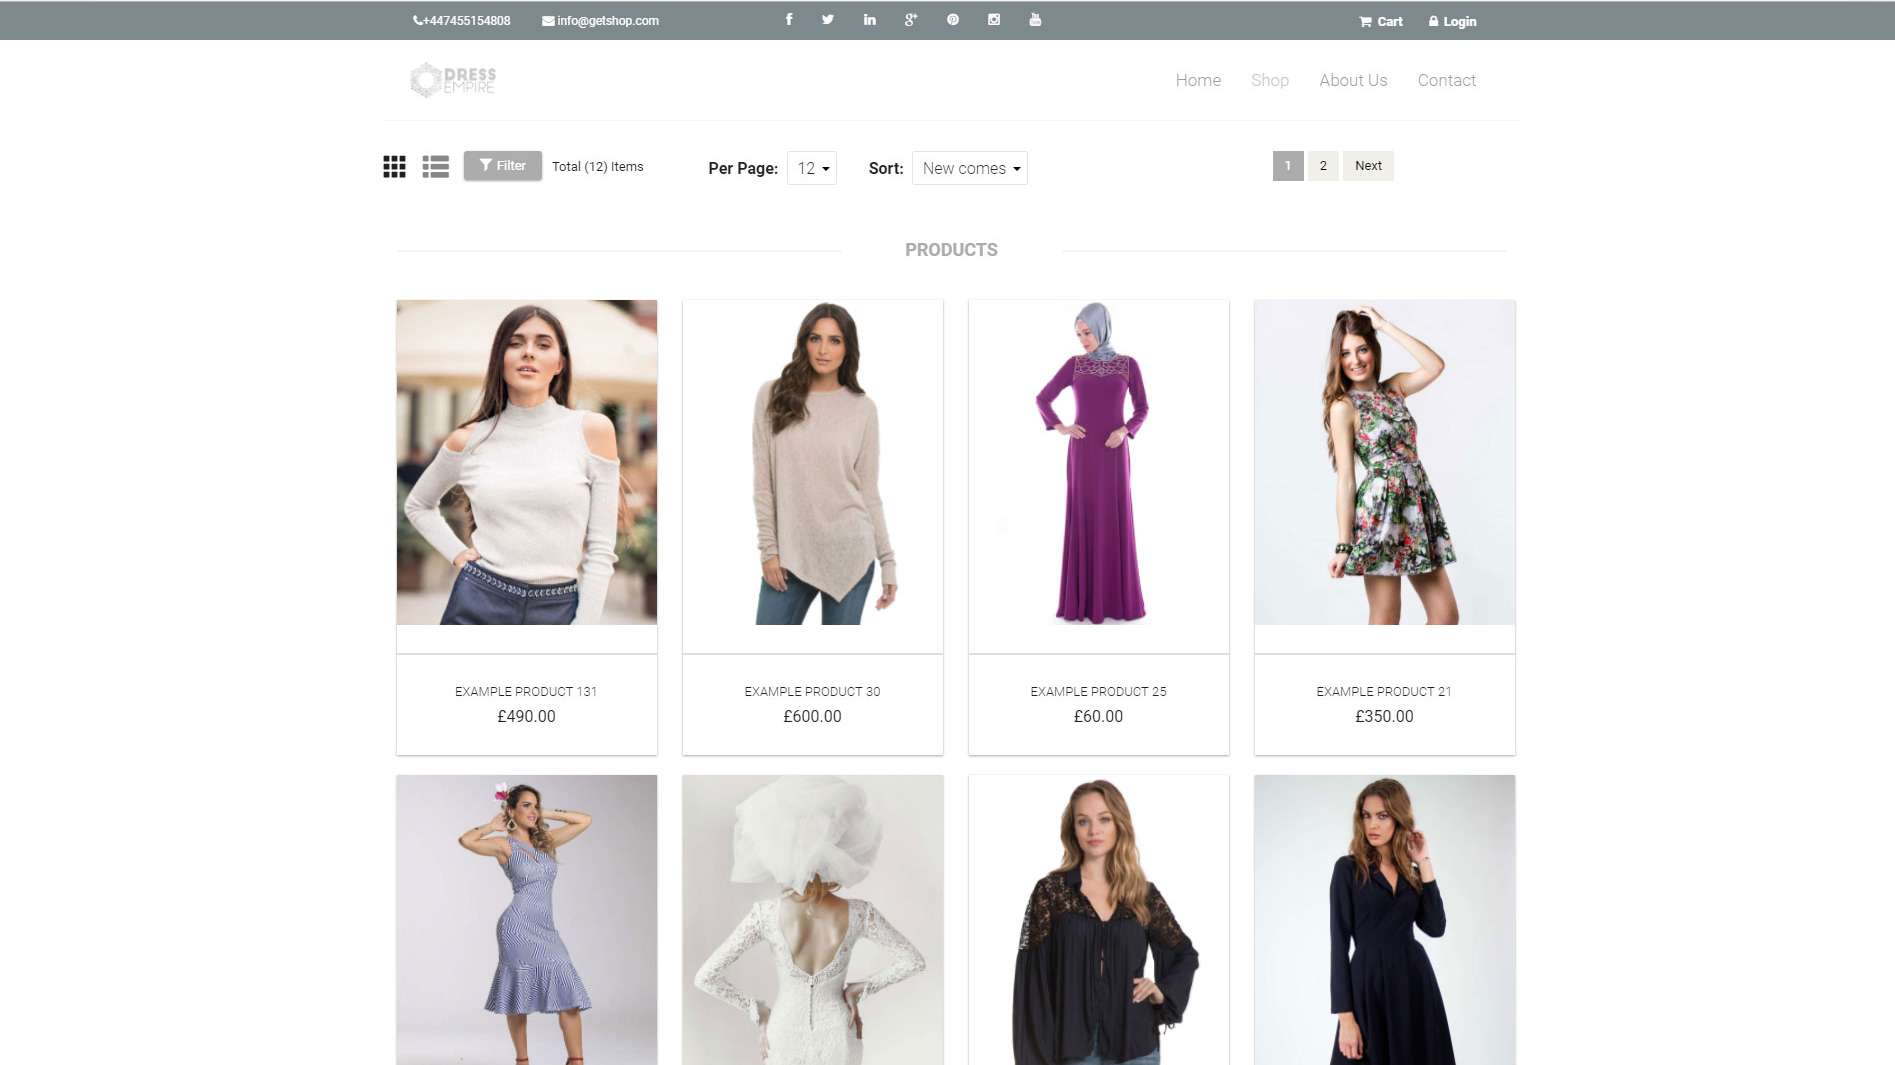
Task: Open the LinkedIn profile icon
Action: tap(870, 20)
